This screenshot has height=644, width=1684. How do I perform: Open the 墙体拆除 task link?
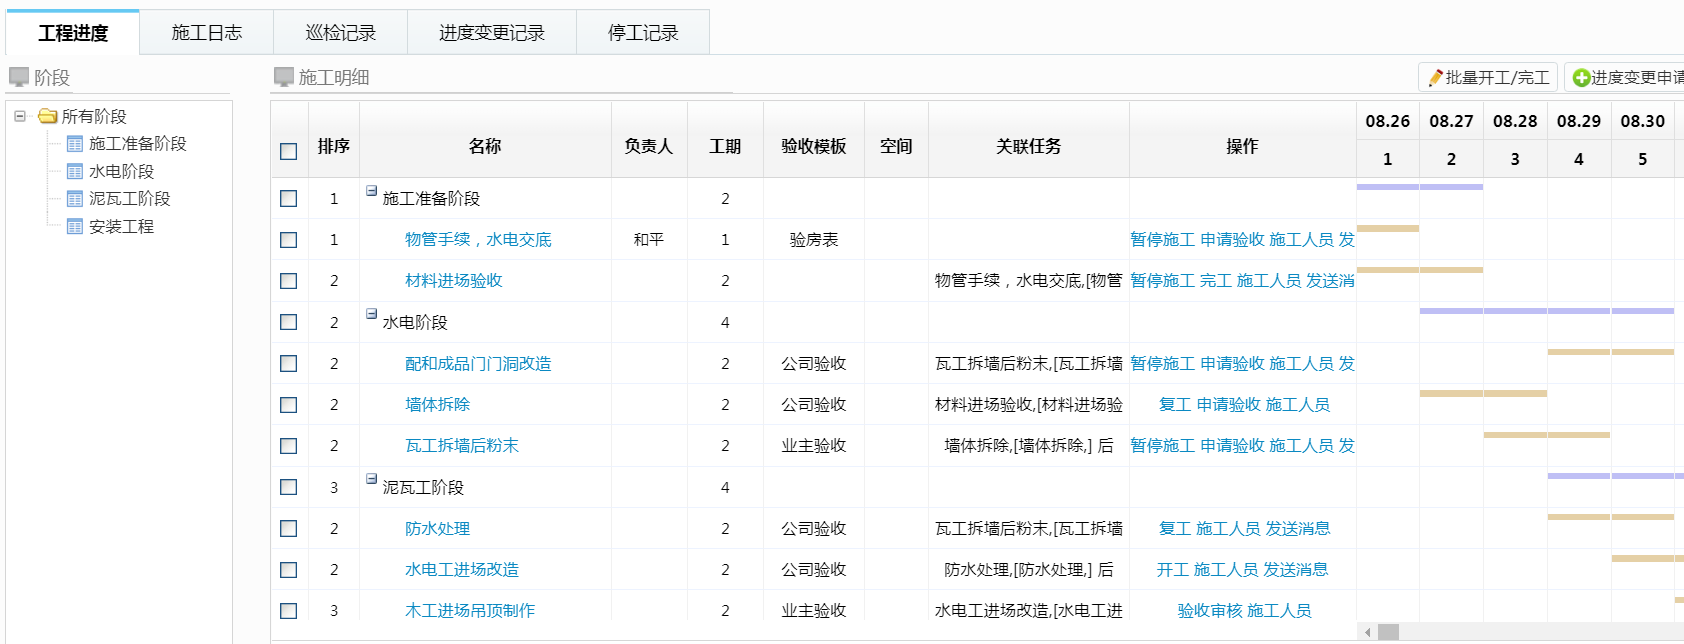click(x=437, y=404)
